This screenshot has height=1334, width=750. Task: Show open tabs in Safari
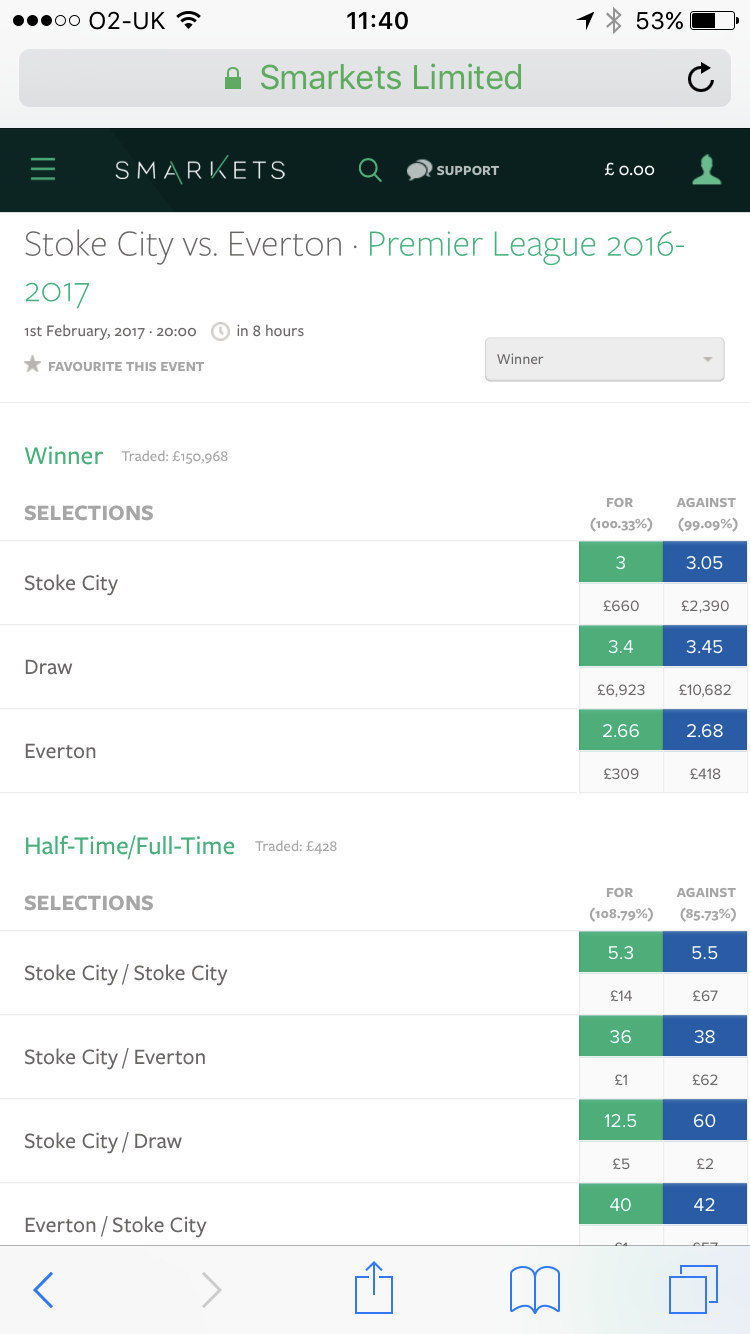point(693,1290)
